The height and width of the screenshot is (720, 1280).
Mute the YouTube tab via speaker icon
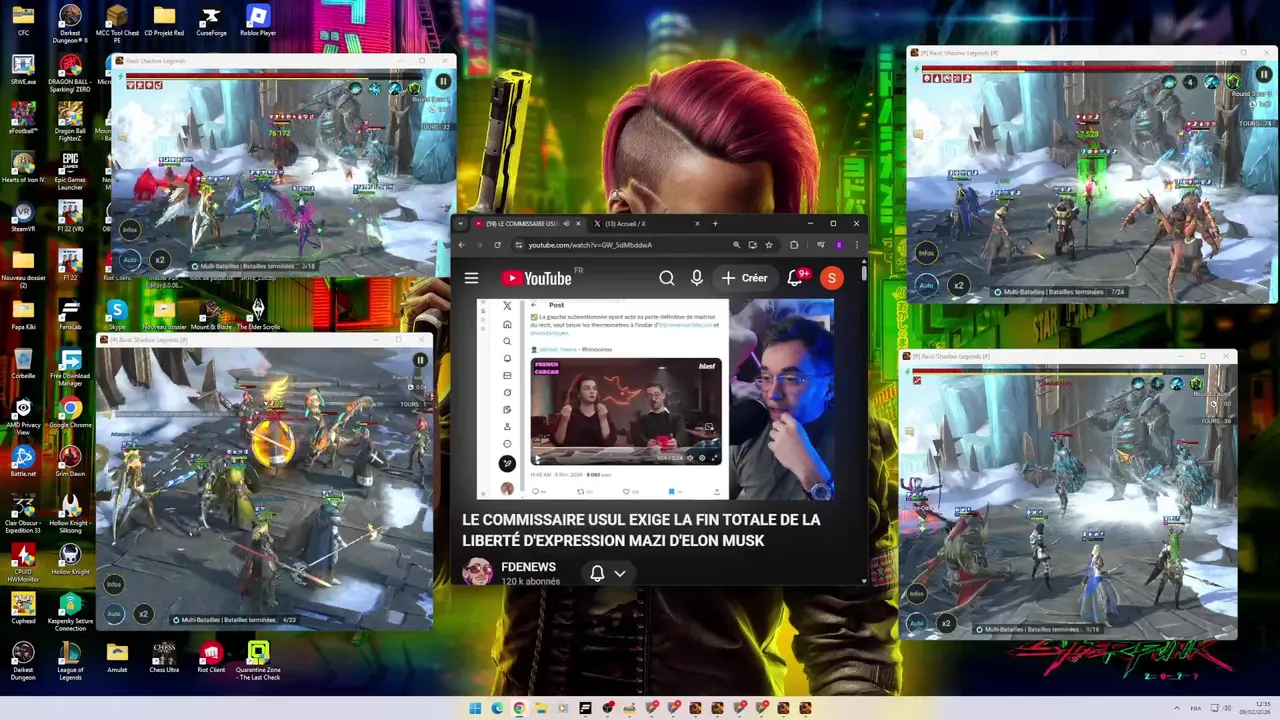[566, 224]
